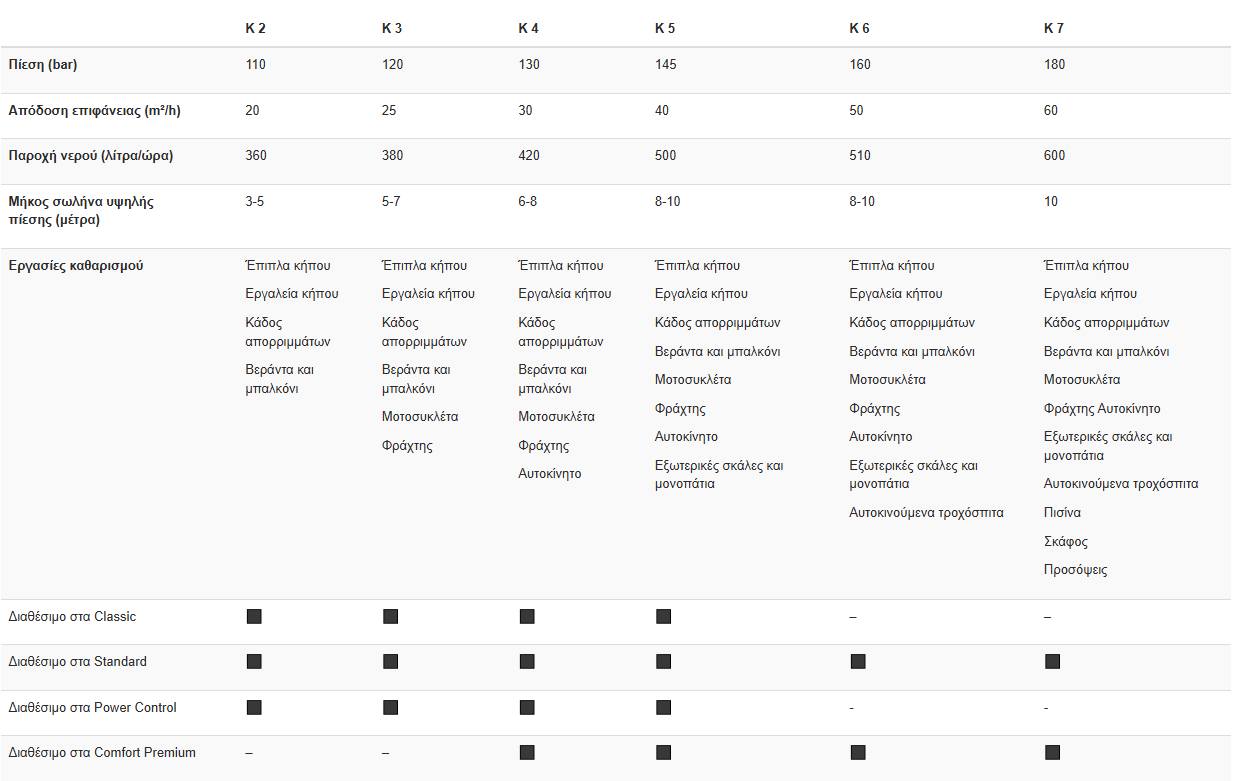Screen dimensions: 1233x781
Task: Click the Power Control square for K 4
Action: (x=527, y=708)
